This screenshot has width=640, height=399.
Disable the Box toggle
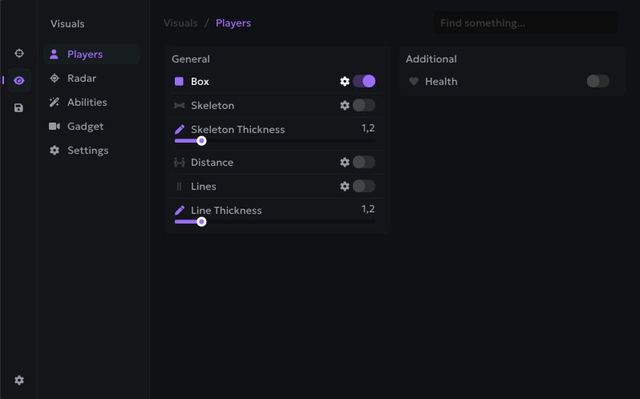[x=364, y=81]
